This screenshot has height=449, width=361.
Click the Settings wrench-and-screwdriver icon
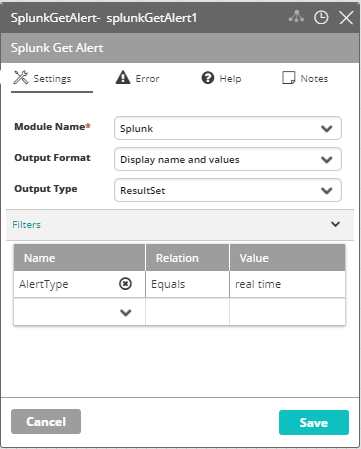[x=21, y=78]
